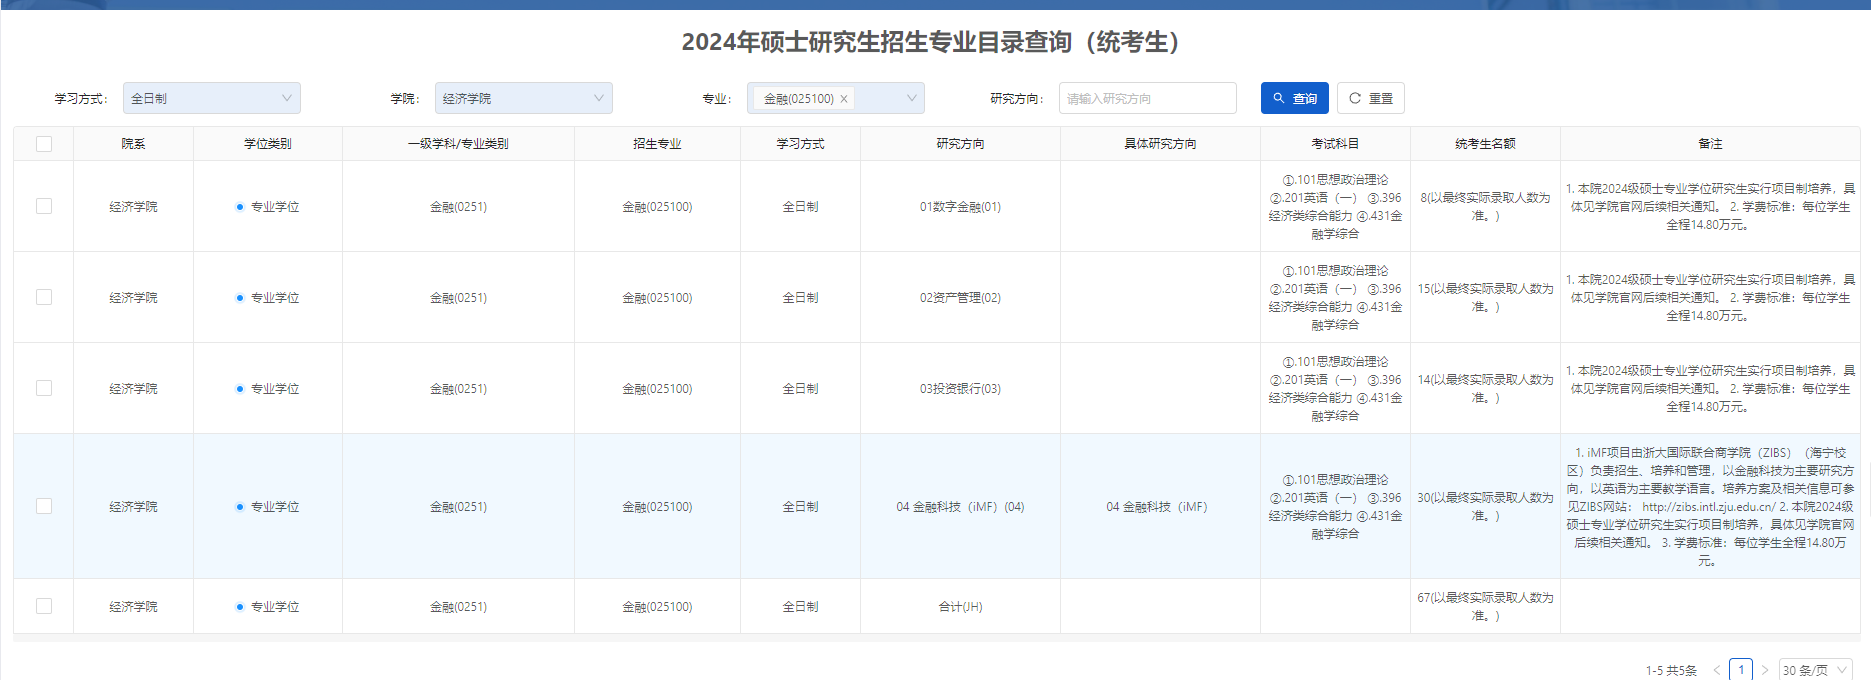Open the 学习方式 dropdown showing 全日制
The height and width of the screenshot is (680, 1871).
coord(211,98)
